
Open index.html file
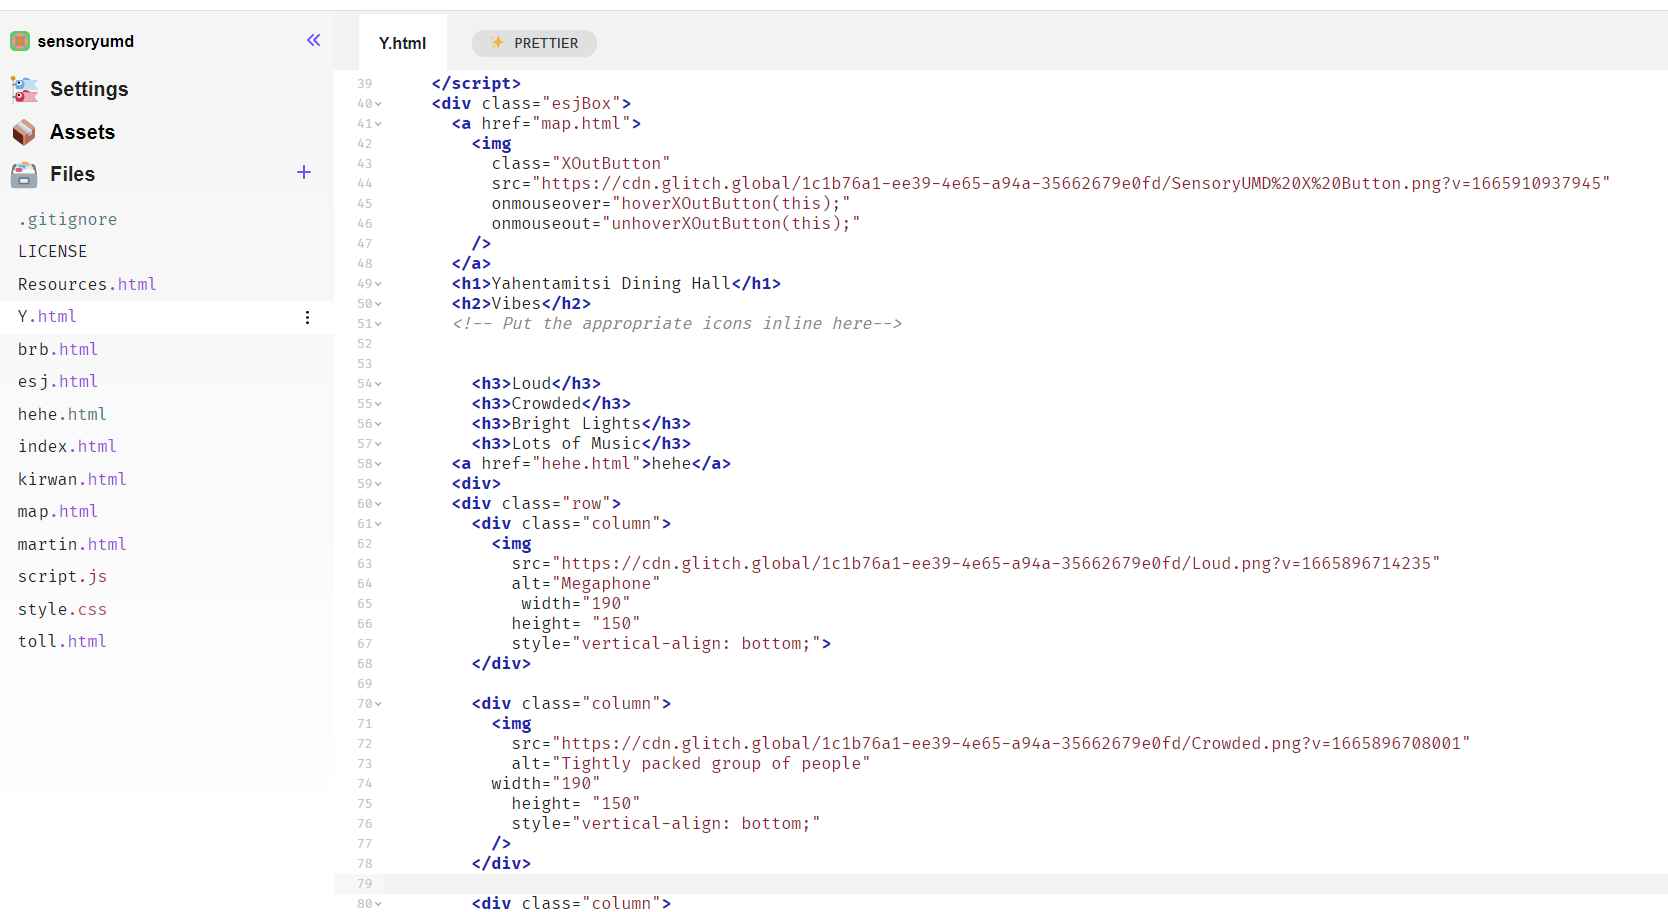(67, 446)
